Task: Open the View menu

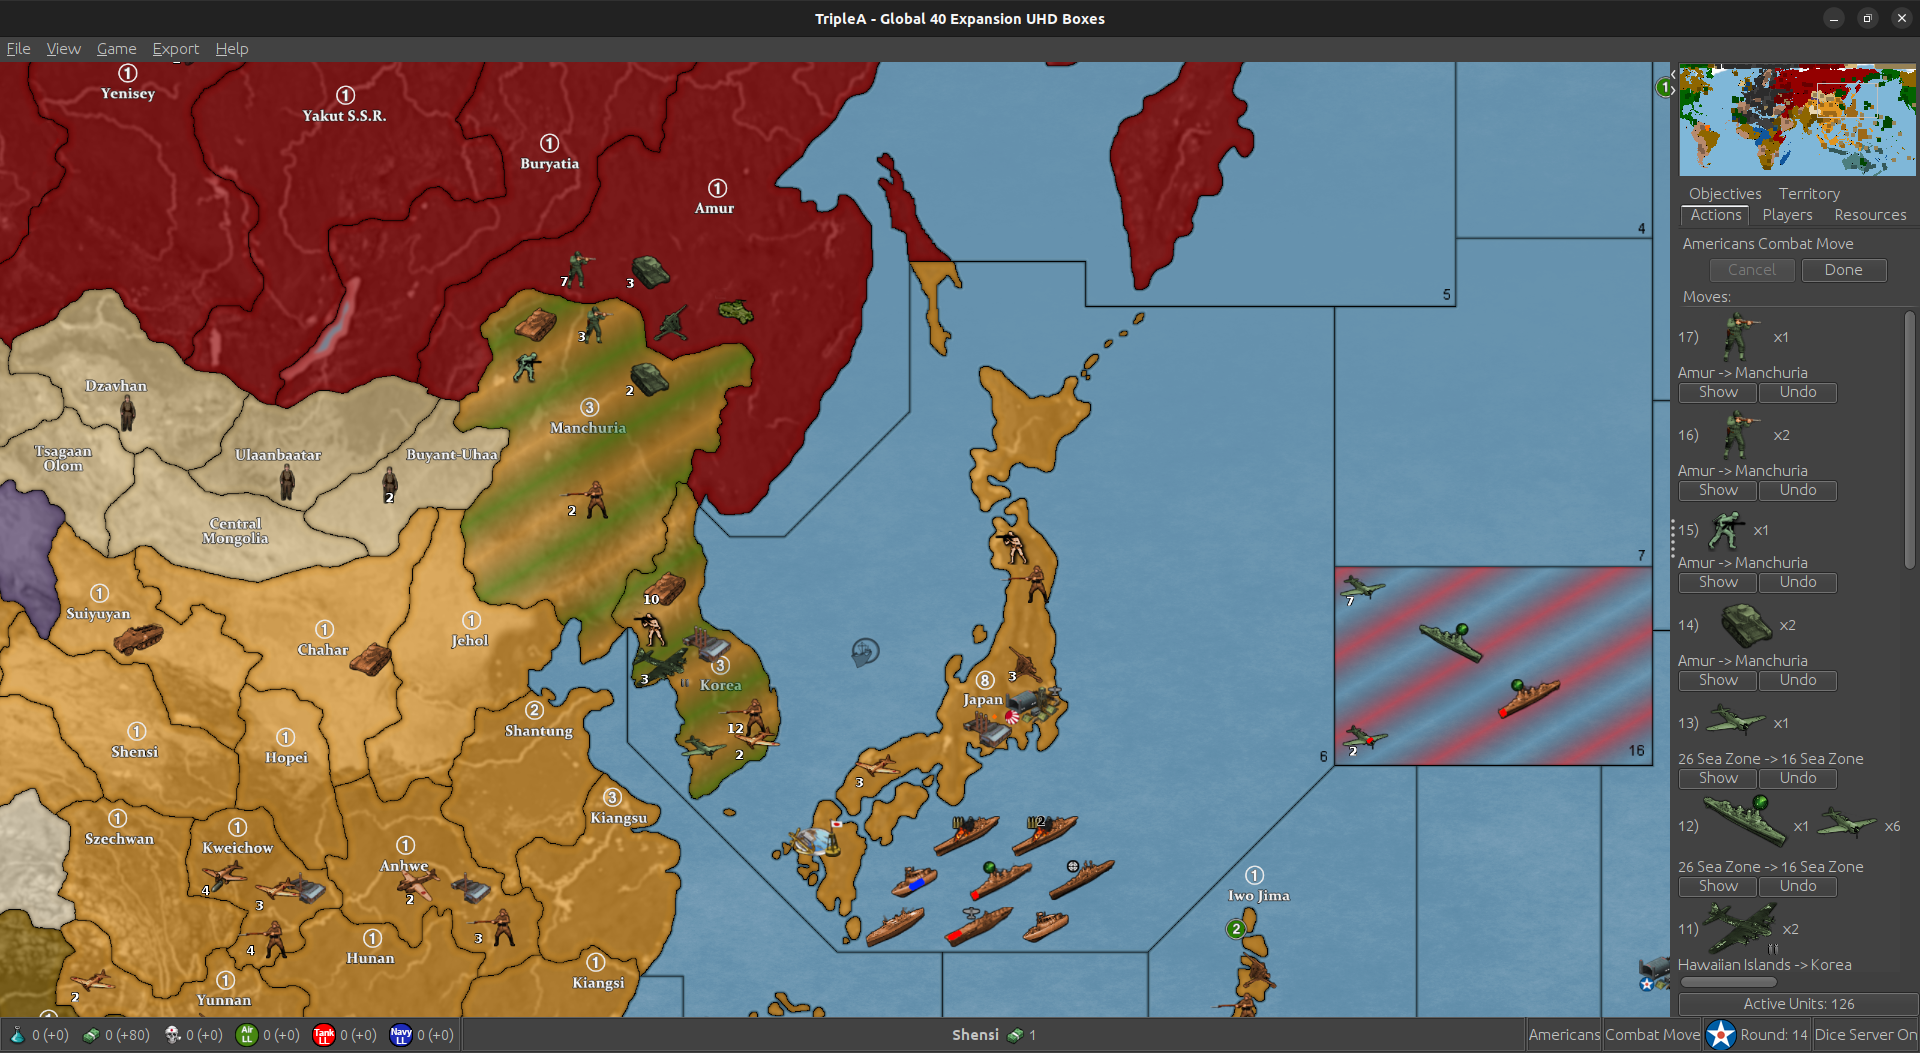Action: tap(63, 48)
